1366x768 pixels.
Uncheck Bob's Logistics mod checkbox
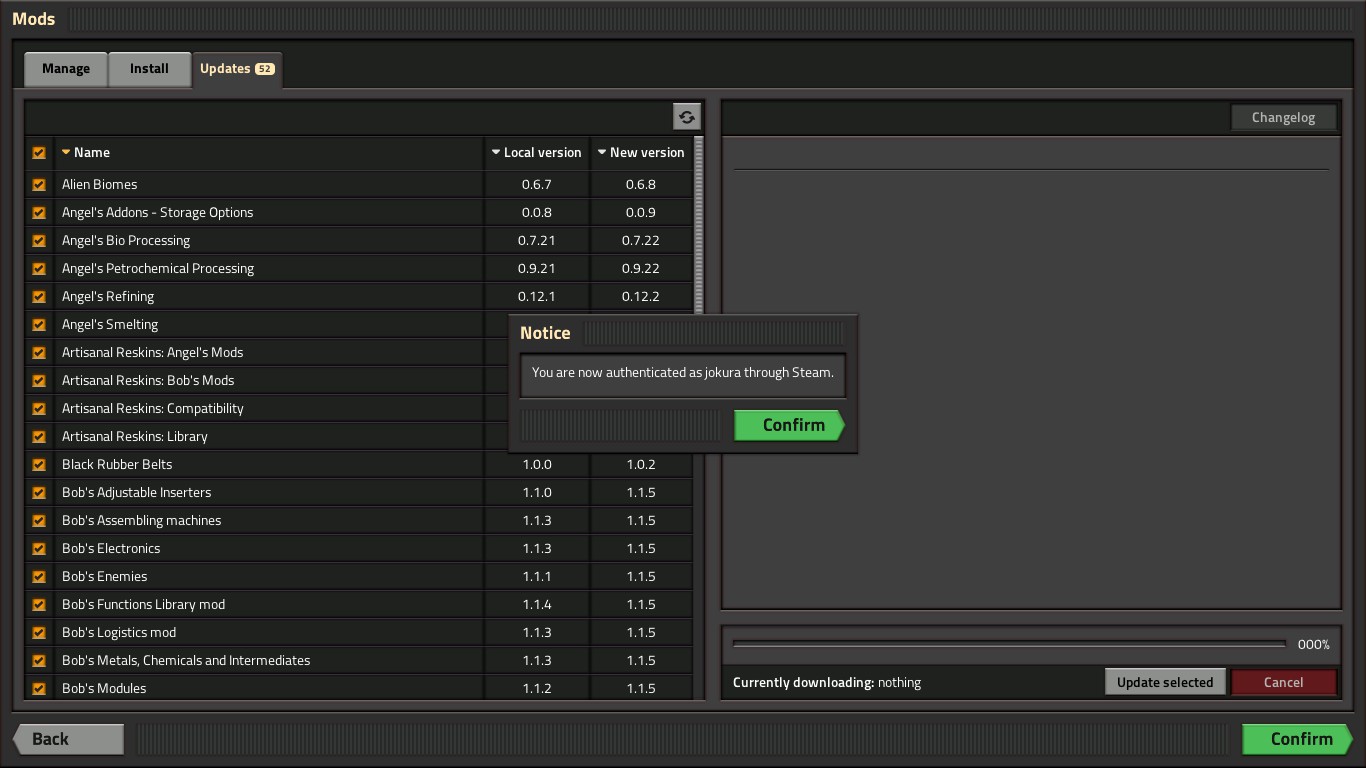[39, 633]
